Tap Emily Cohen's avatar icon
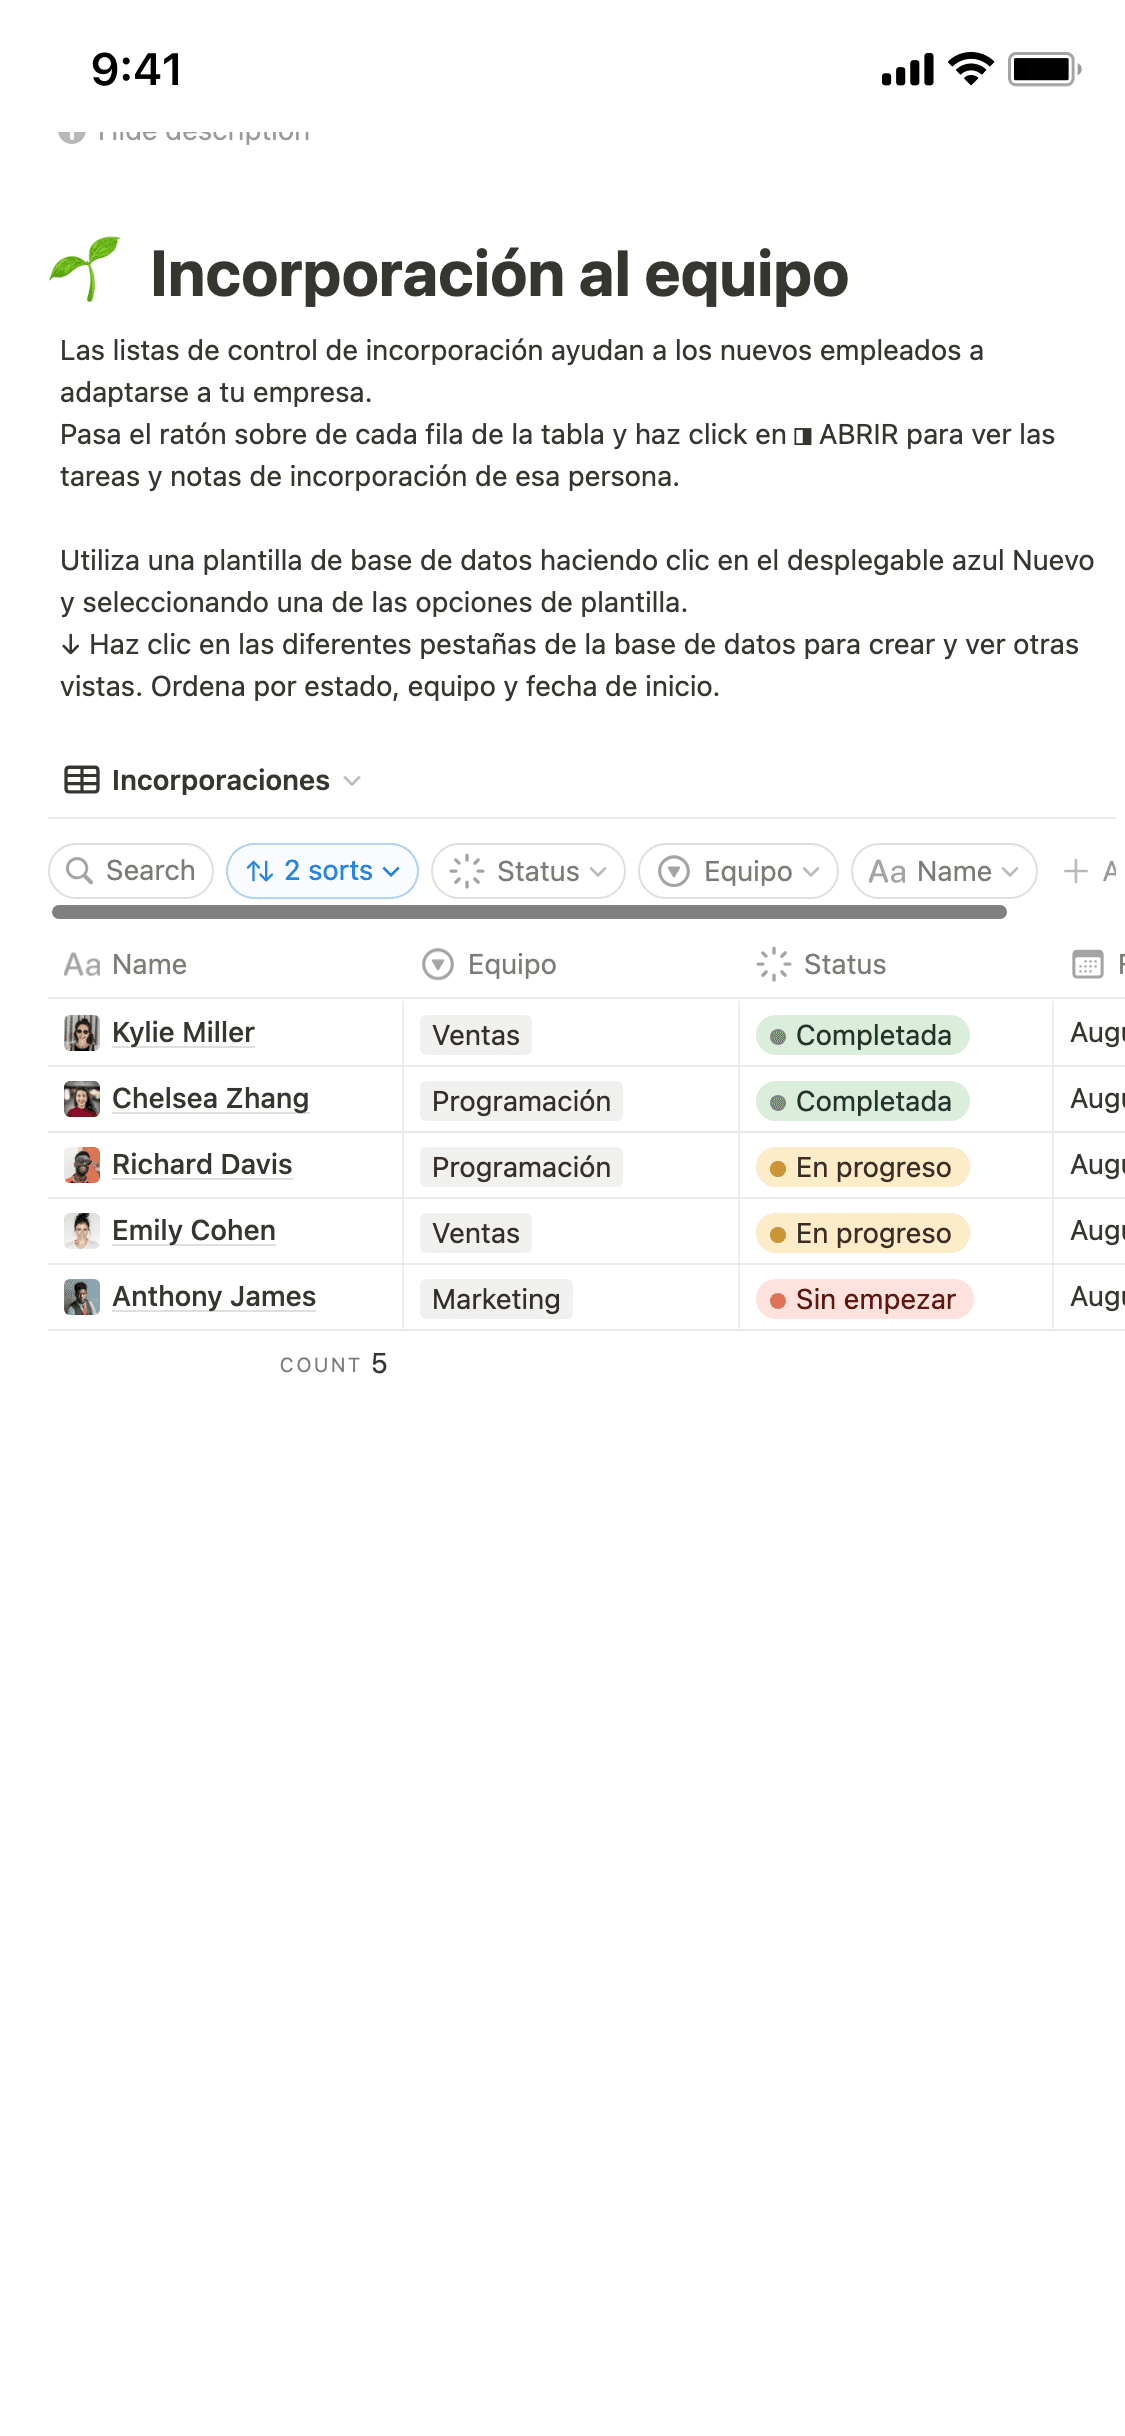 [x=82, y=1231]
